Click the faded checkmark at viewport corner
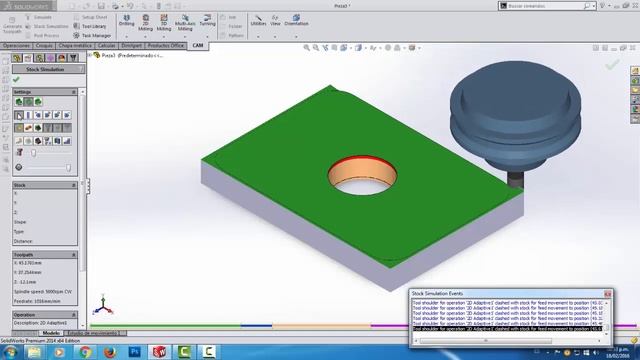 pos(612,64)
